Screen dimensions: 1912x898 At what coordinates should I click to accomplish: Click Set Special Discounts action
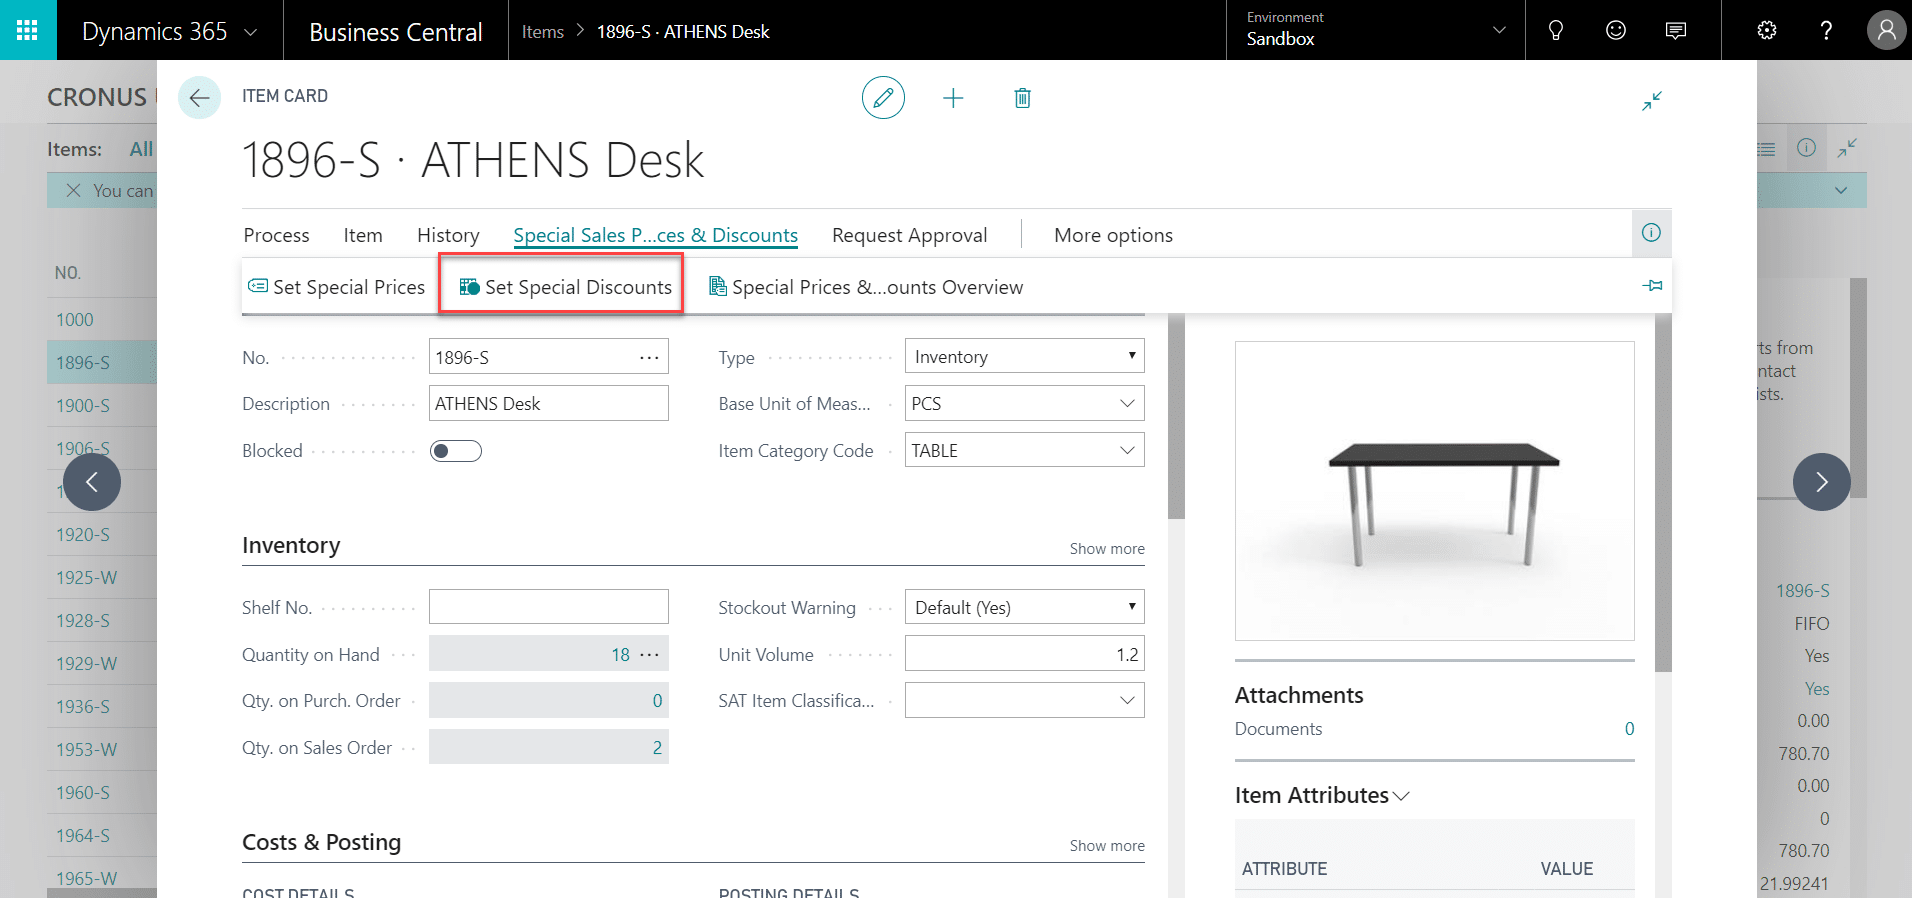(x=565, y=287)
